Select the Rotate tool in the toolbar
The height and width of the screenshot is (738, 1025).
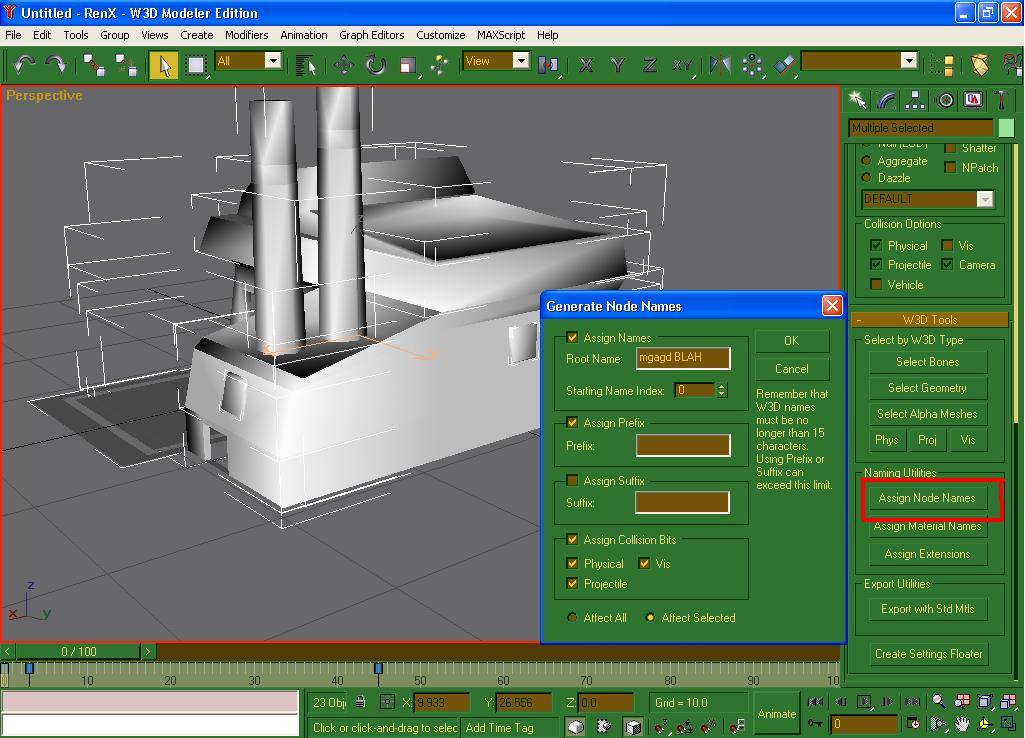[376, 65]
